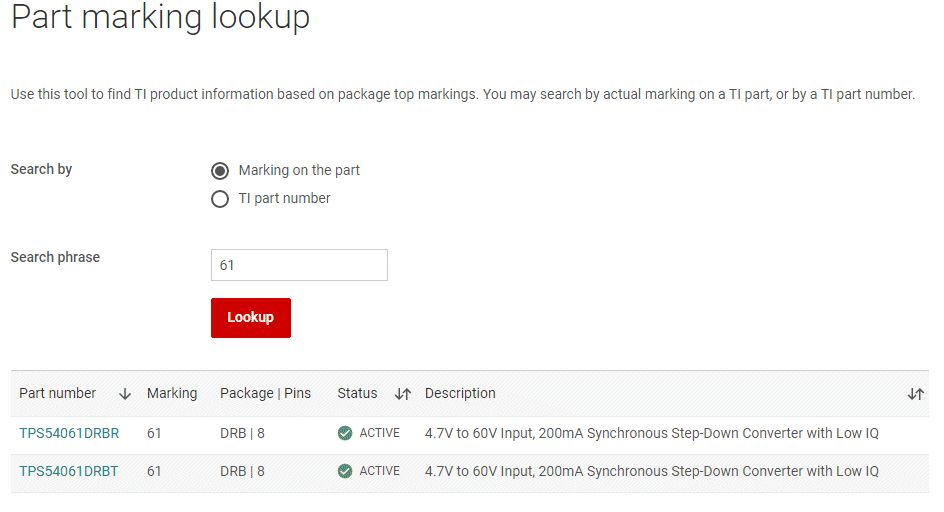Open the TPS54061DRBT part link
This screenshot has height=512, width=944.
[x=68, y=471]
